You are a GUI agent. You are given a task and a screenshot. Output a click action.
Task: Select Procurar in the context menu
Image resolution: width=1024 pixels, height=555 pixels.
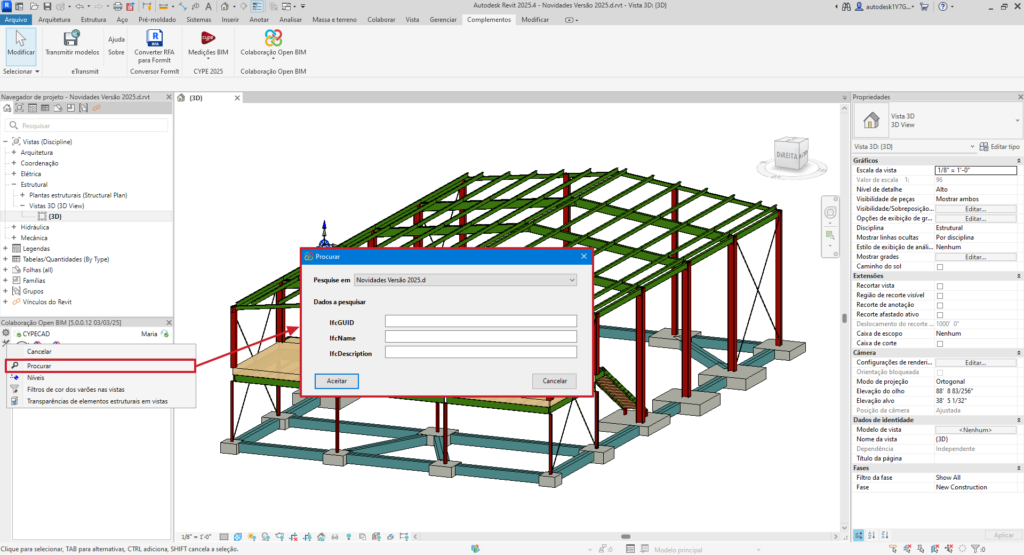click(x=101, y=366)
